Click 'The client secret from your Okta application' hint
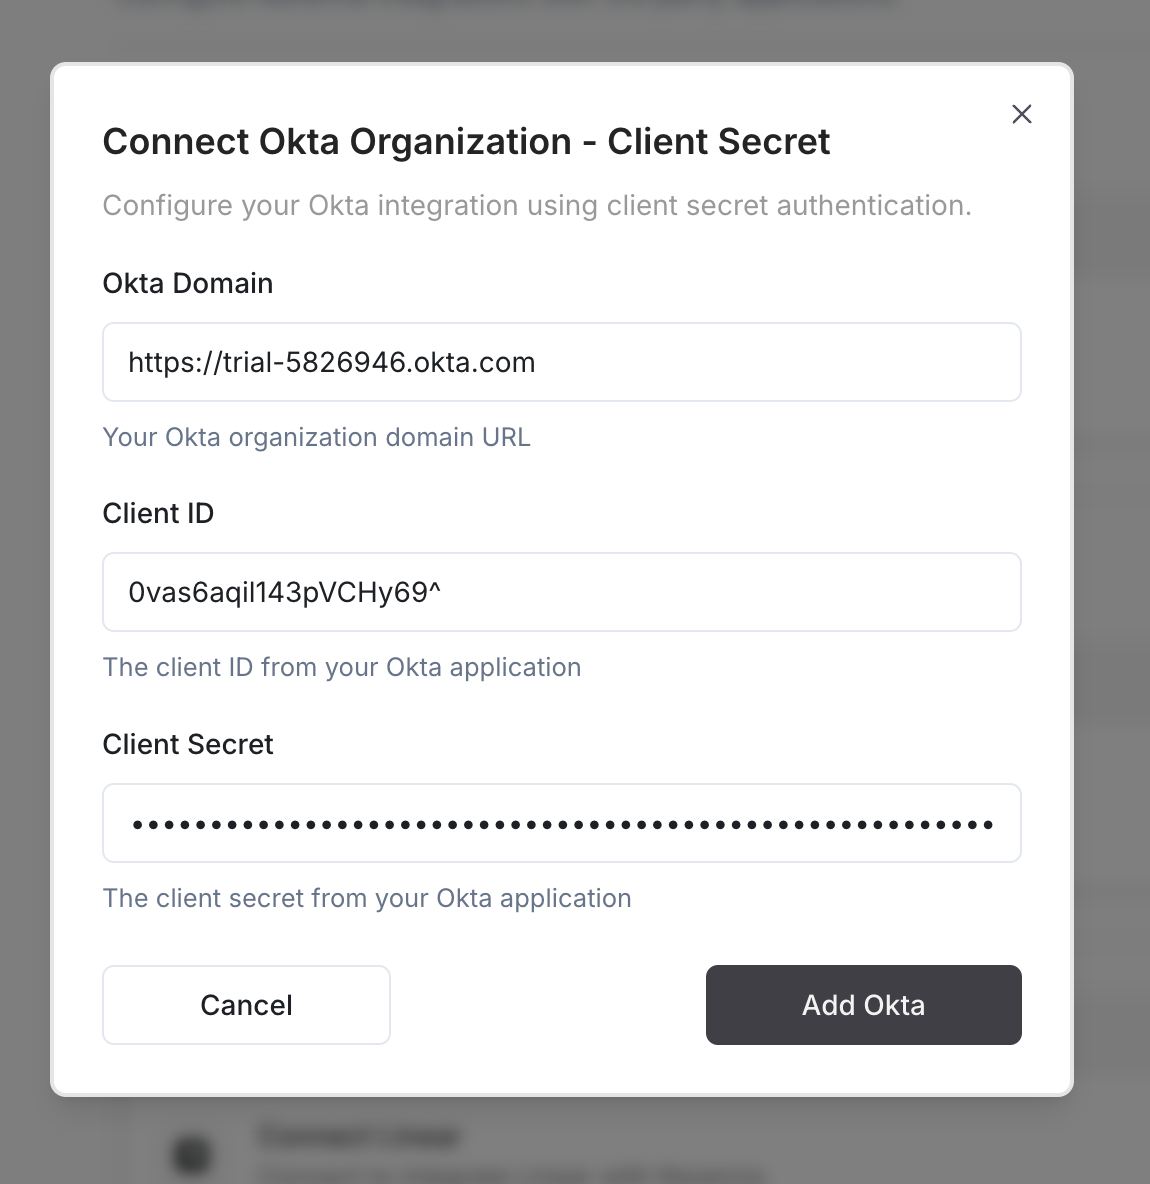Image resolution: width=1150 pixels, height=1184 pixels. click(367, 899)
